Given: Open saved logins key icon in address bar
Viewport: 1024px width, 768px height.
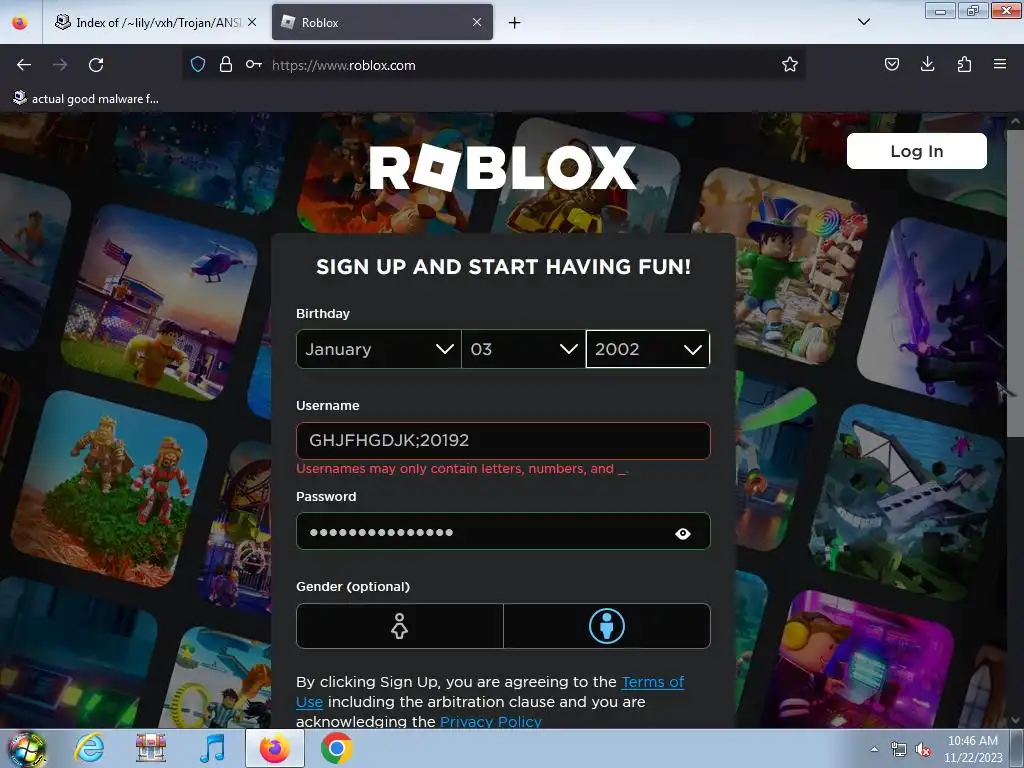Looking at the screenshot, I should 254,65.
